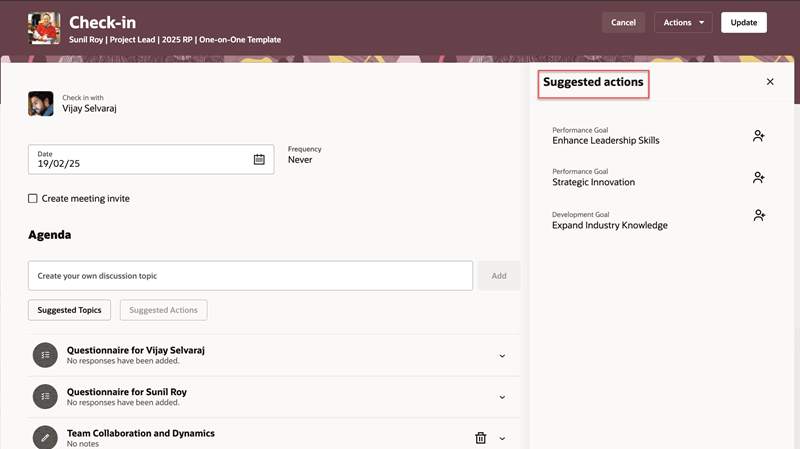Click the Suggested Actions button
The image size is (800, 449).
click(163, 310)
